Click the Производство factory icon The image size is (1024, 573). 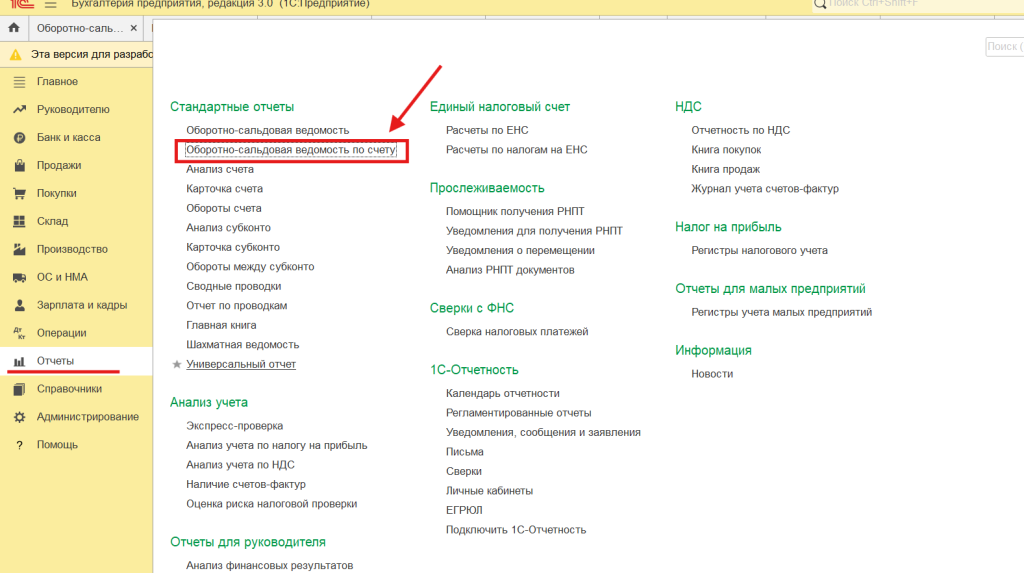pos(20,249)
